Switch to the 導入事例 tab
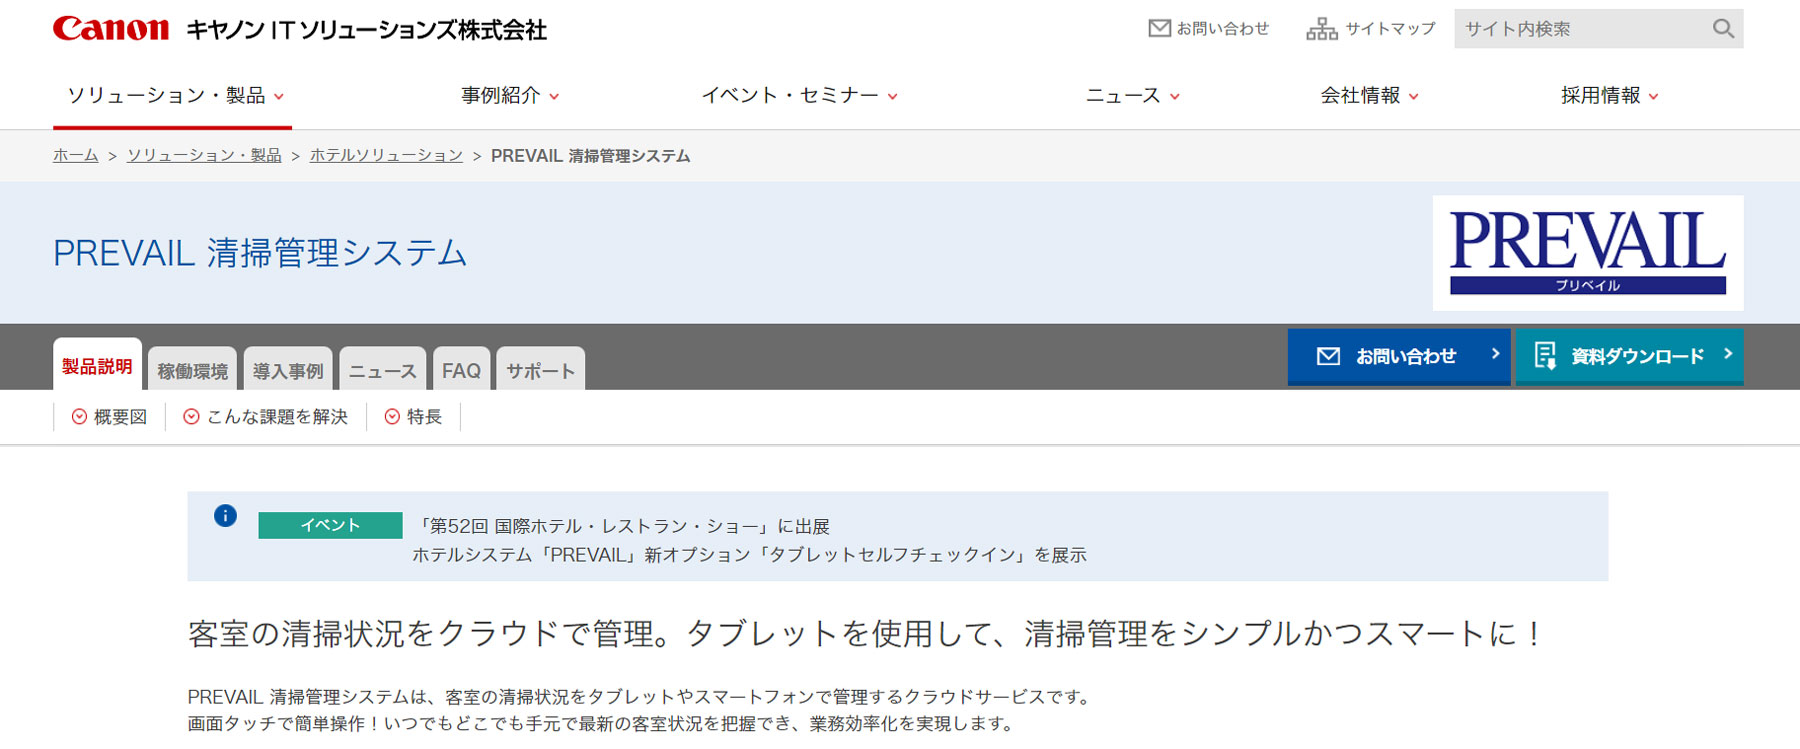This screenshot has height=749, width=1800. (x=288, y=369)
